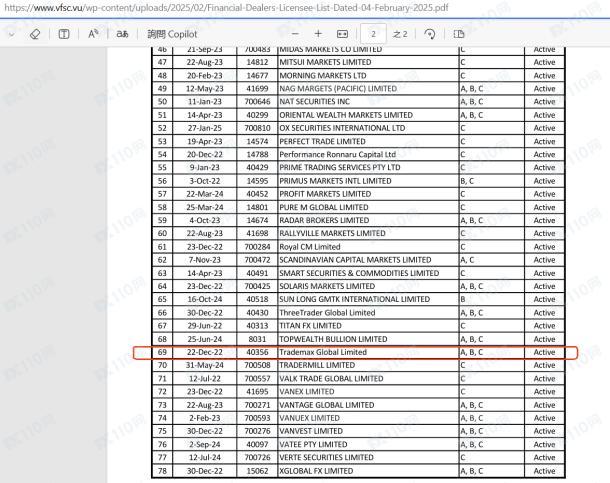Click class 'B' in SUN LONG GMTK row

coord(492,299)
